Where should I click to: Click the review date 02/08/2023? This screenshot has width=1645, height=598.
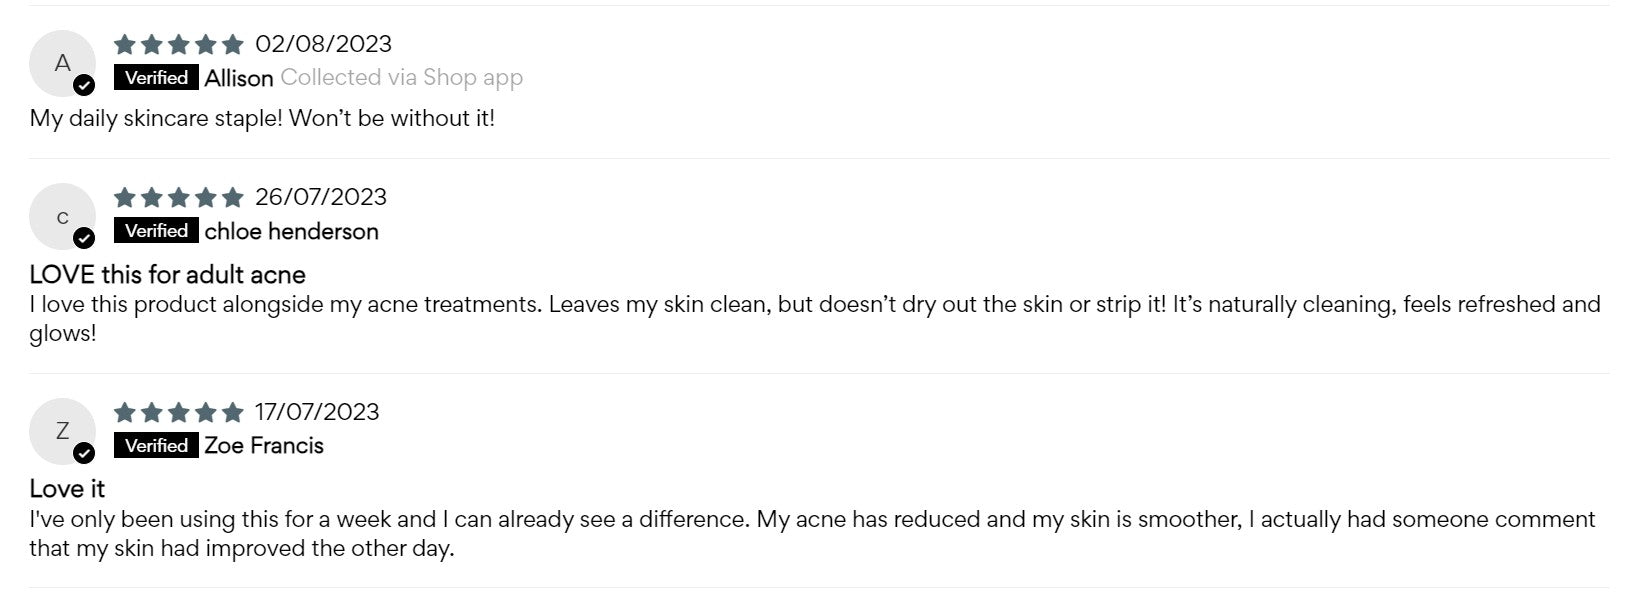(323, 44)
